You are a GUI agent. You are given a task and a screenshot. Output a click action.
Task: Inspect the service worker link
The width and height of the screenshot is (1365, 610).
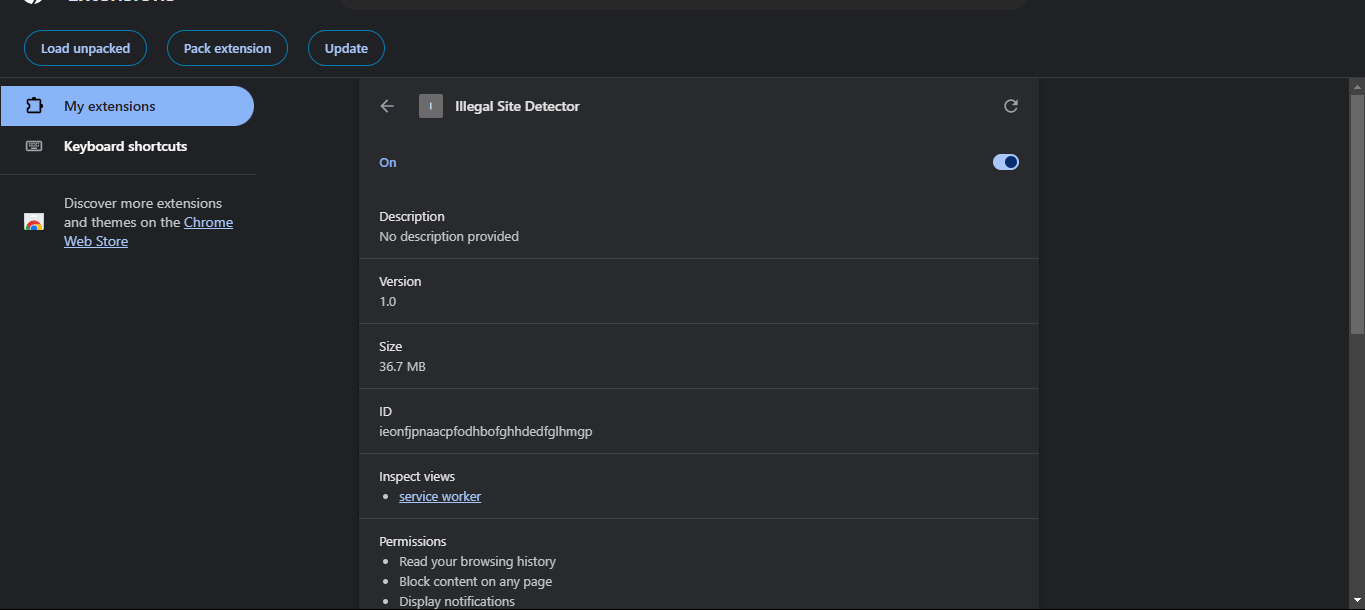(x=440, y=497)
